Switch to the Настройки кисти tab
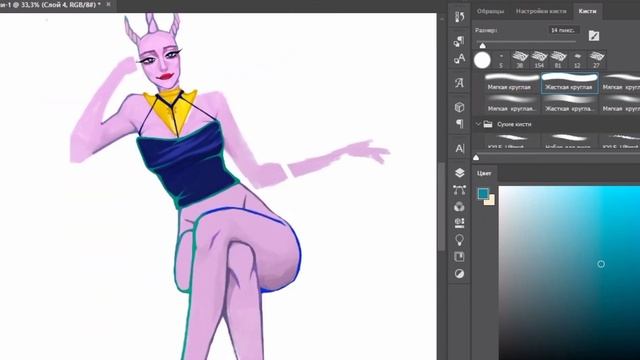The height and width of the screenshot is (360, 640). pos(541,11)
